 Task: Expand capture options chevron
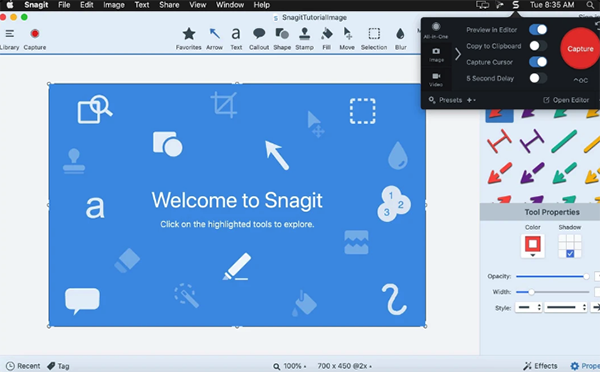(458, 54)
